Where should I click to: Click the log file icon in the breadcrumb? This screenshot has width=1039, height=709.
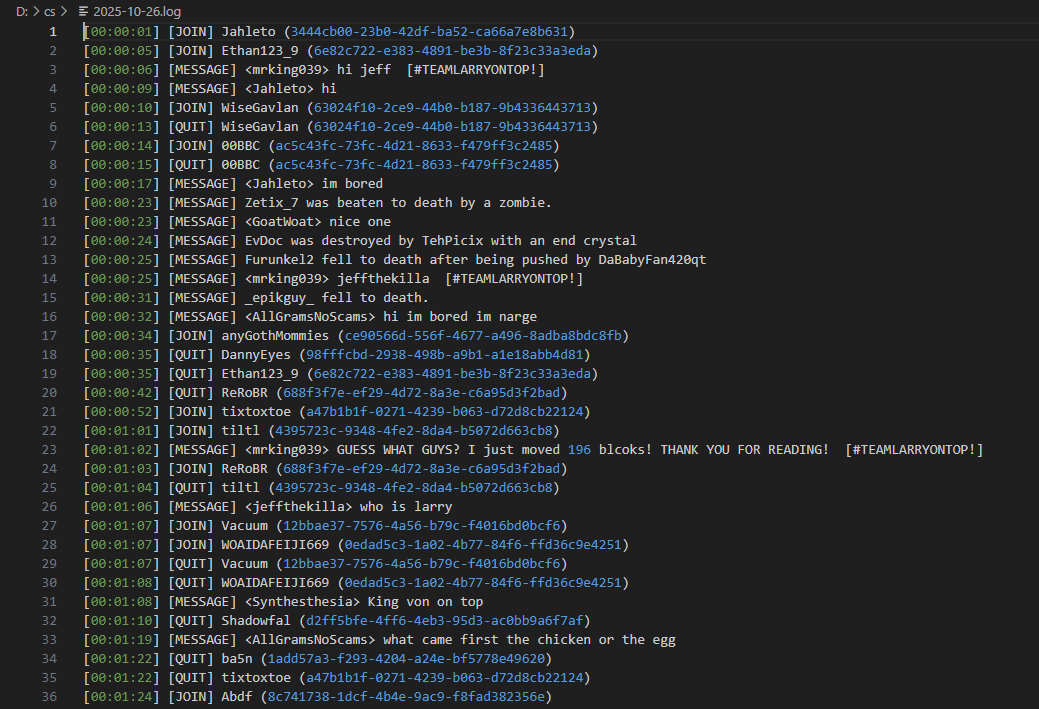(83, 11)
